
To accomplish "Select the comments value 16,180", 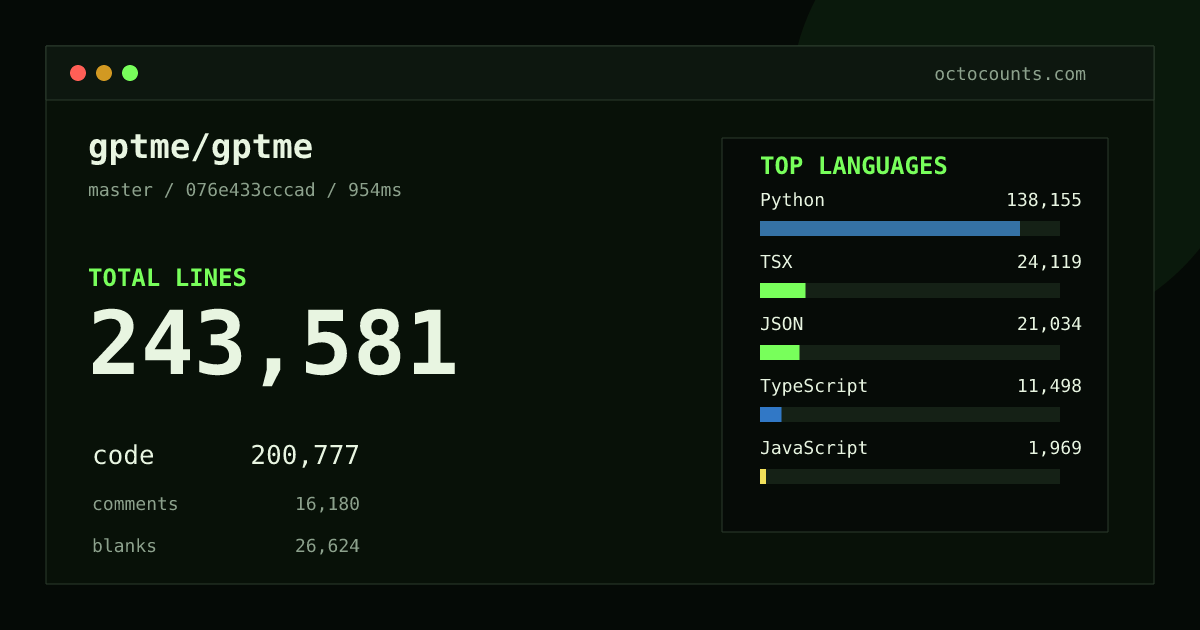I will (x=327, y=504).
